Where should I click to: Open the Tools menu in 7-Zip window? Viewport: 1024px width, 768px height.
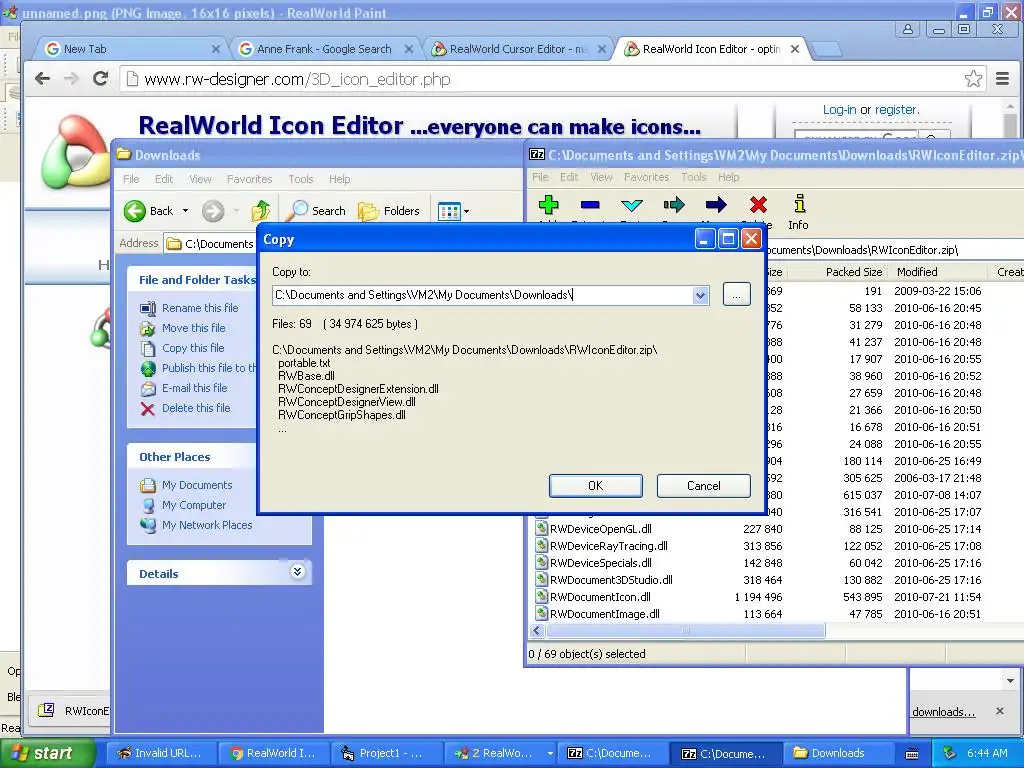(694, 177)
